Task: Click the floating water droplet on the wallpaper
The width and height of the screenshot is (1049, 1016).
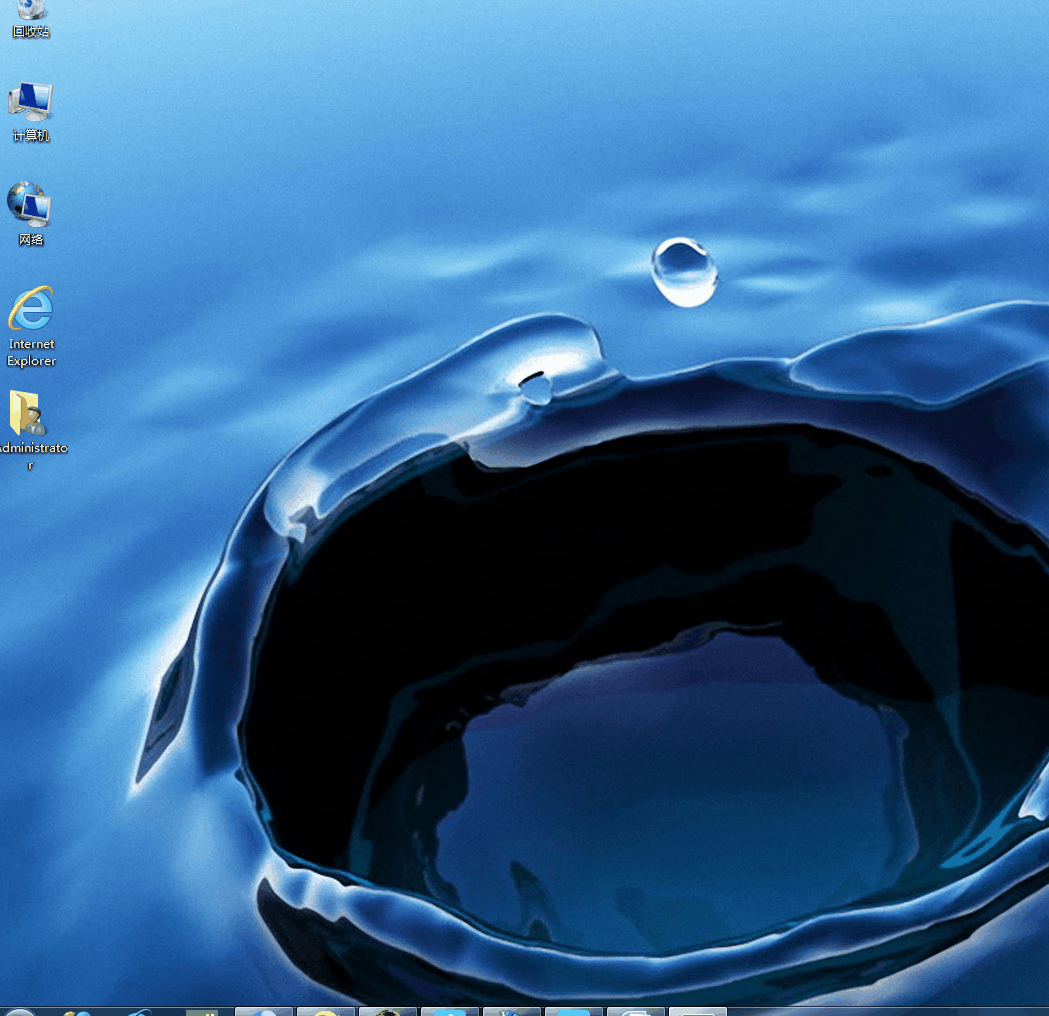Action: click(x=684, y=271)
